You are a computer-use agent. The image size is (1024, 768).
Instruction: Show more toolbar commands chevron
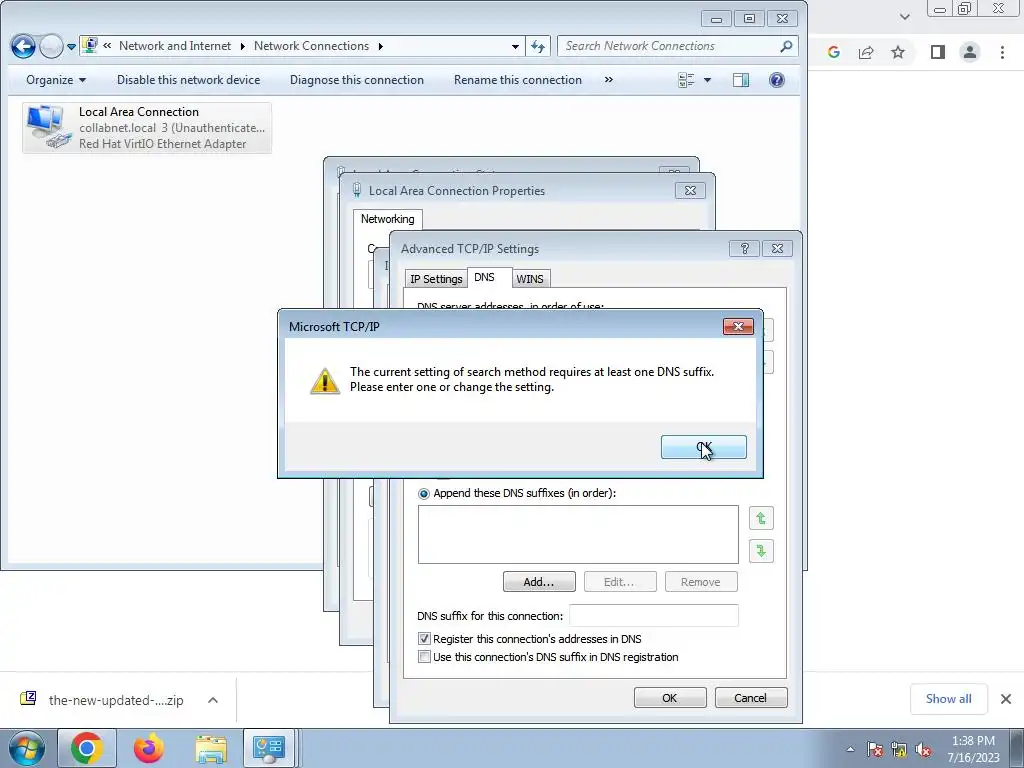[609, 80]
